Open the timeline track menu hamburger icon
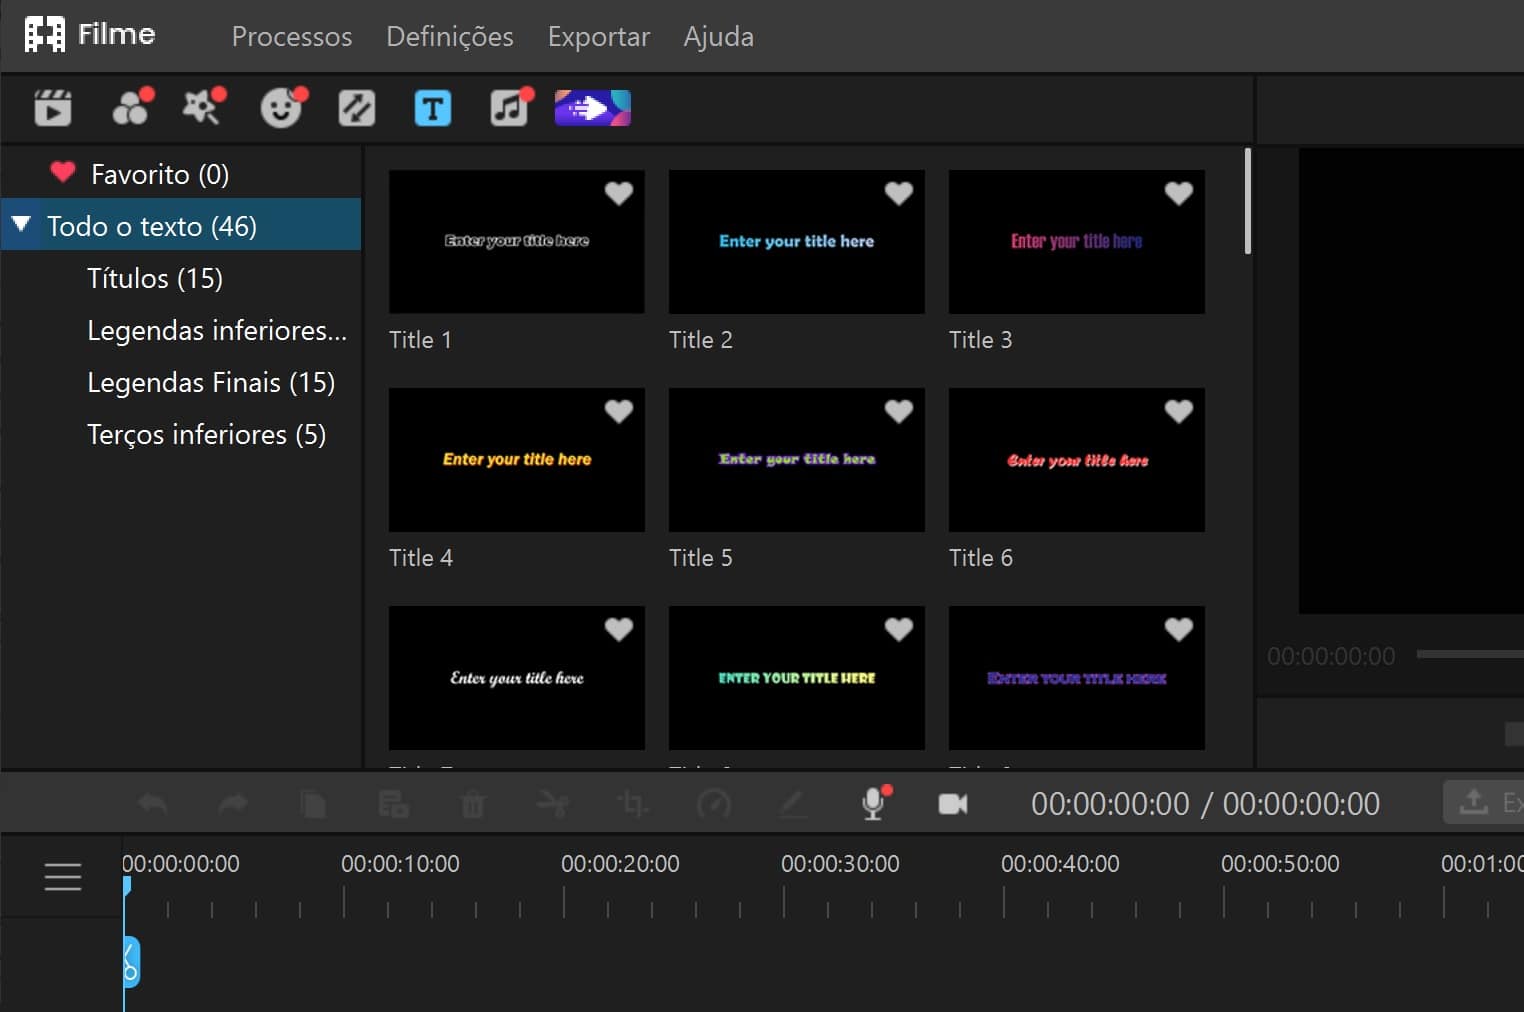Image resolution: width=1524 pixels, height=1012 pixels. click(x=63, y=877)
